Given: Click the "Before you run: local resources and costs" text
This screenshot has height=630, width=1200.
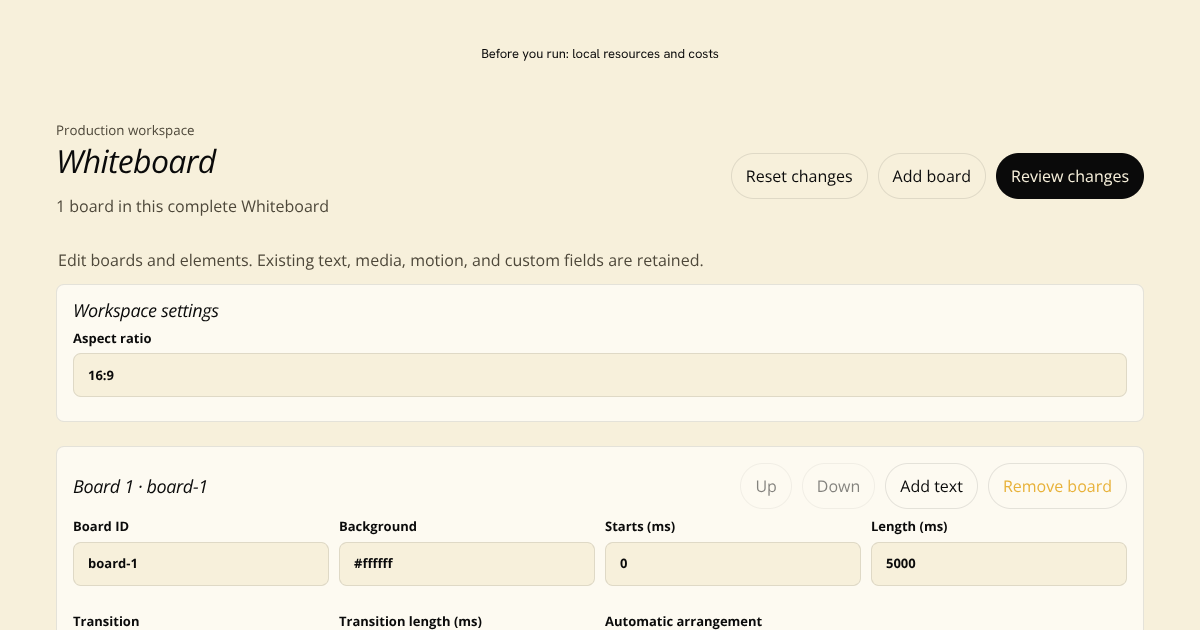Looking at the screenshot, I should point(600,54).
